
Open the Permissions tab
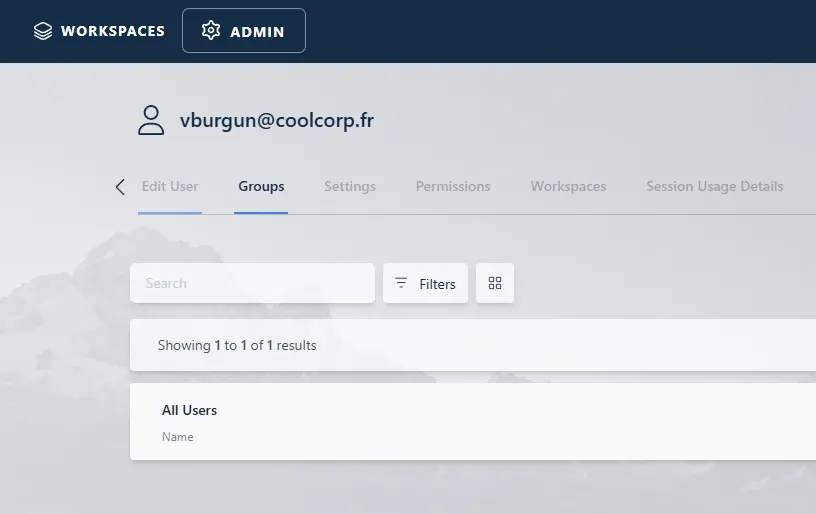click(x=453, y=187)
